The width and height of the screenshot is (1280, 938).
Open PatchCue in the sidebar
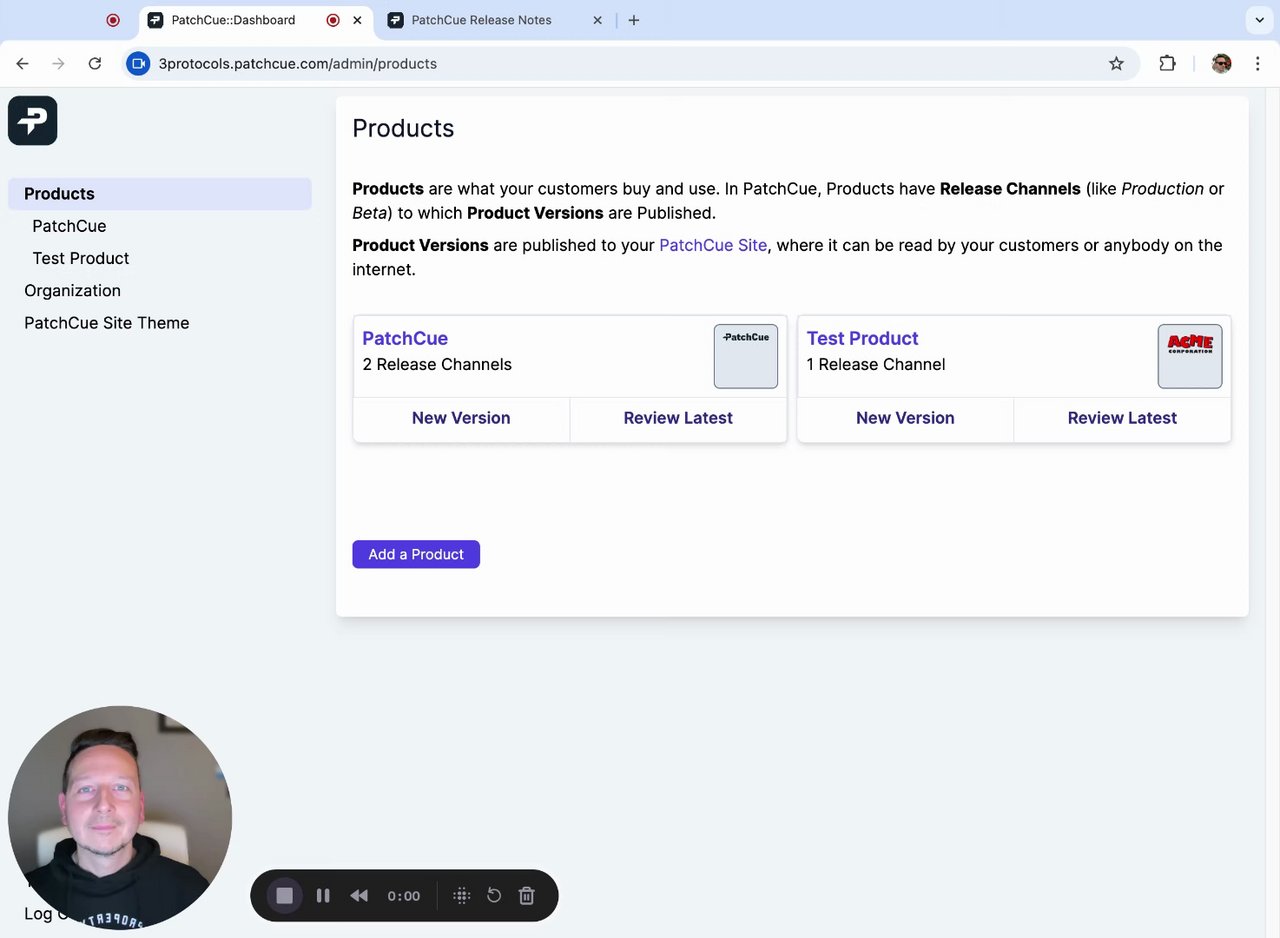(x=69, y=226)
